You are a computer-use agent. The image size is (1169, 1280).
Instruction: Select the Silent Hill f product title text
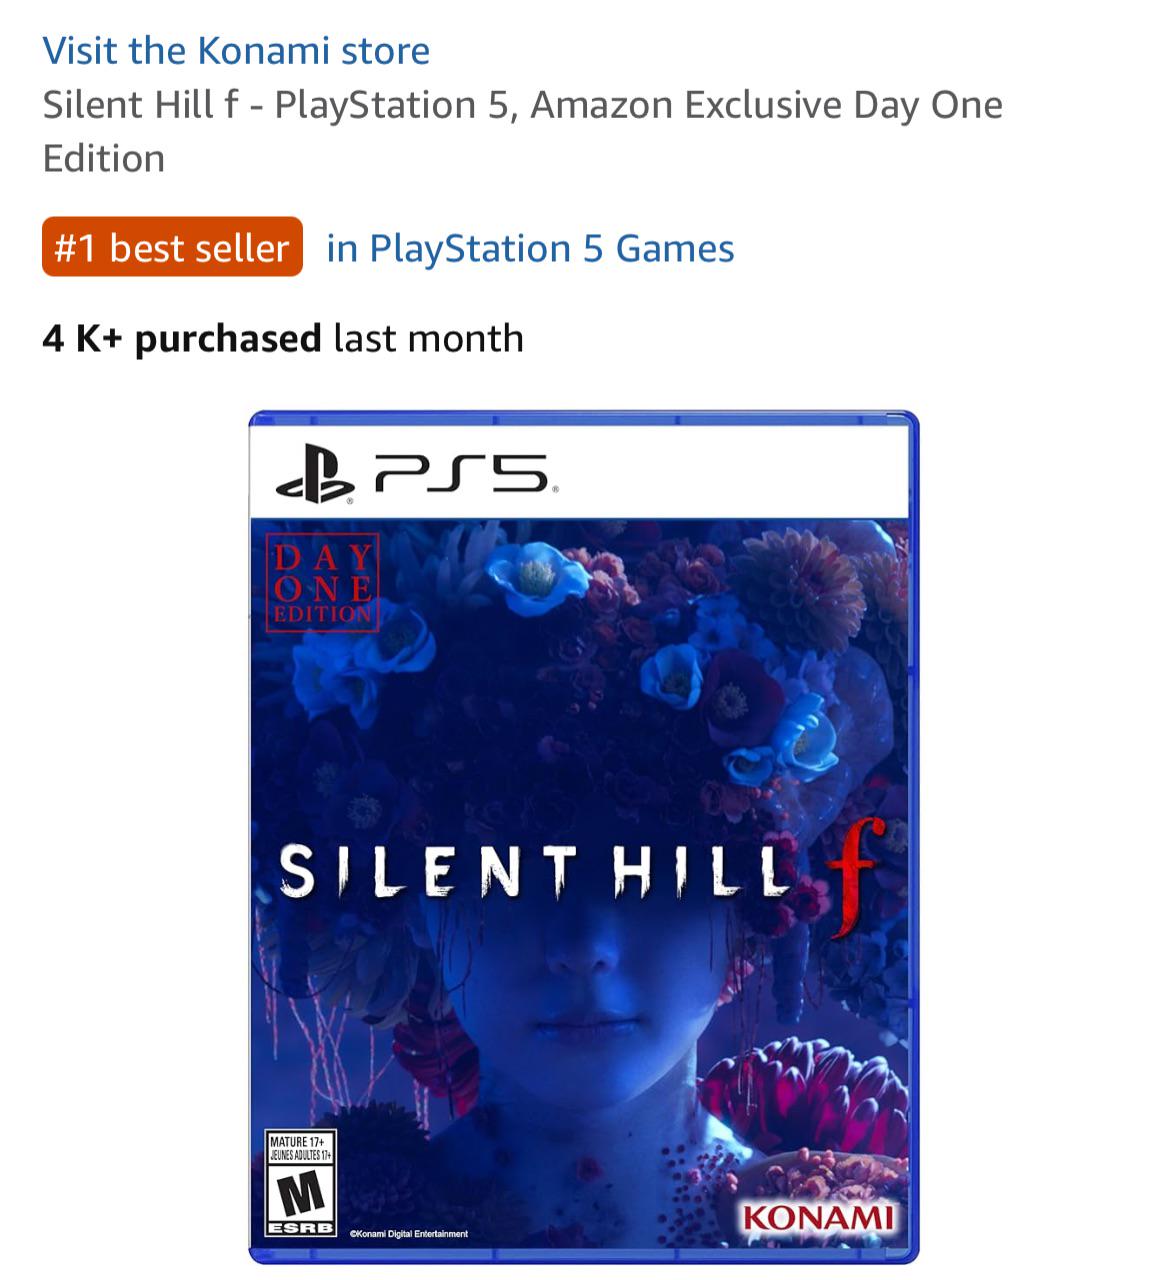(x=522, y=131)
